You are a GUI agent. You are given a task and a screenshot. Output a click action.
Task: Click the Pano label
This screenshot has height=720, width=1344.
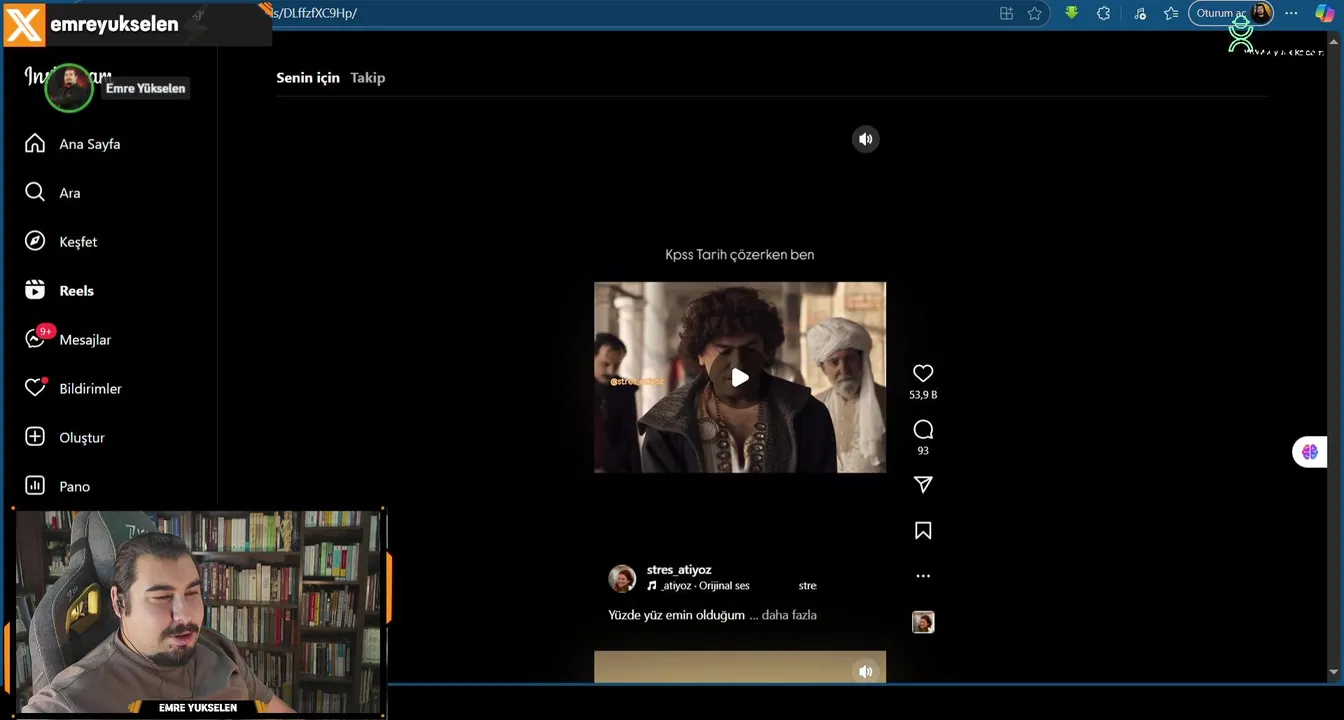74,487
